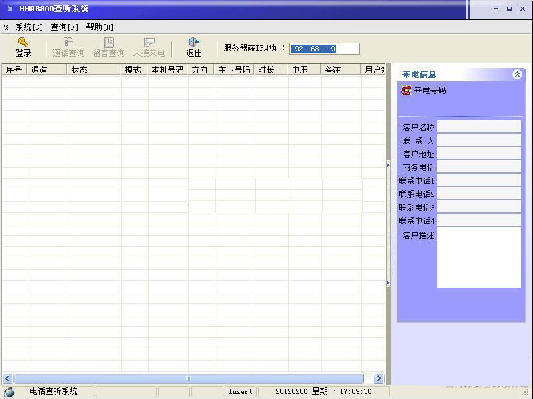The image size is (533, 399).
Task: Minimize the application window
Action: coord(497,9)
